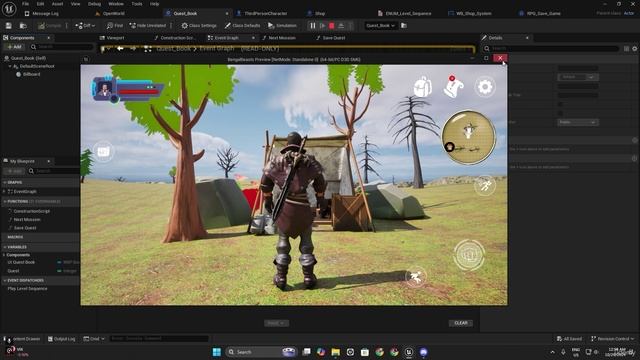Open the File menu
This screenshot has width=640, height=360.
click(x=25, y=4)
